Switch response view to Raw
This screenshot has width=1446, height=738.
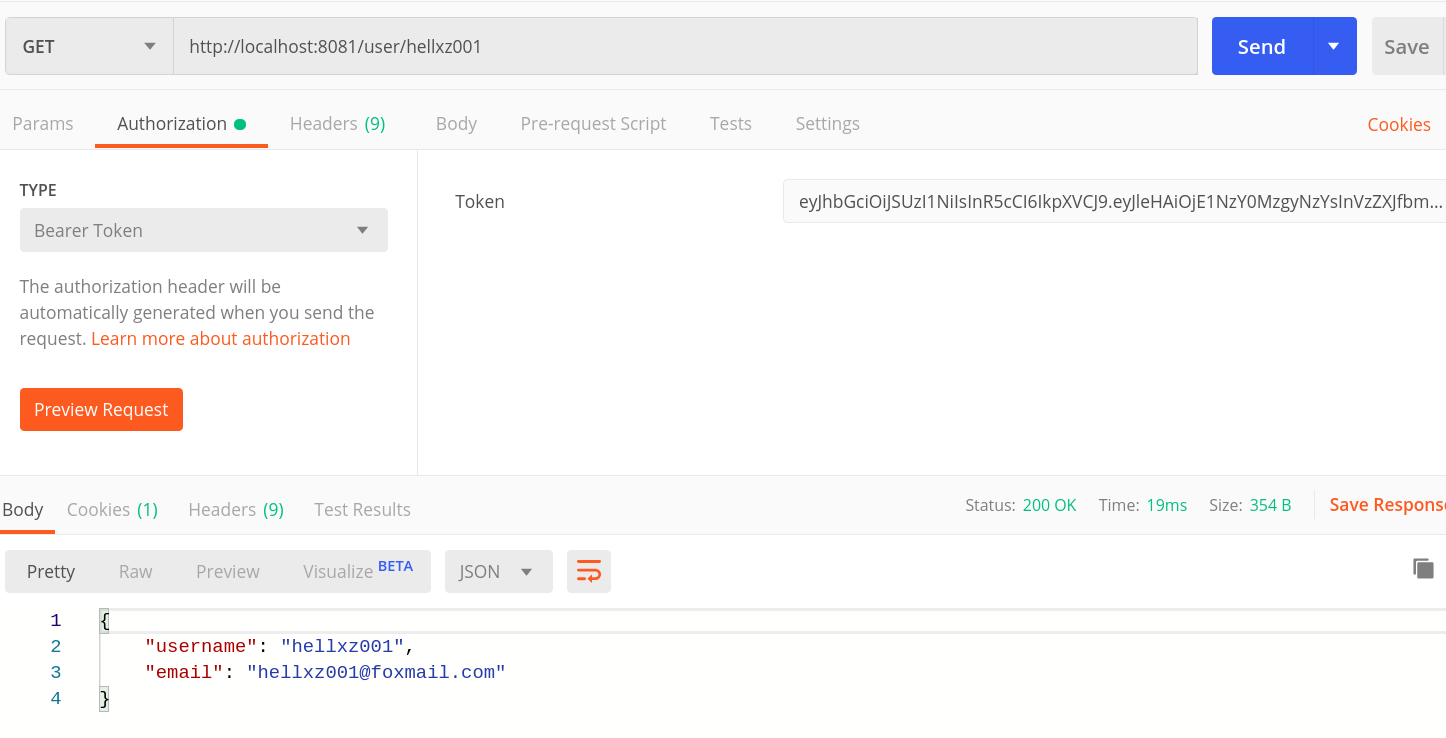click(x=135, y=572)
